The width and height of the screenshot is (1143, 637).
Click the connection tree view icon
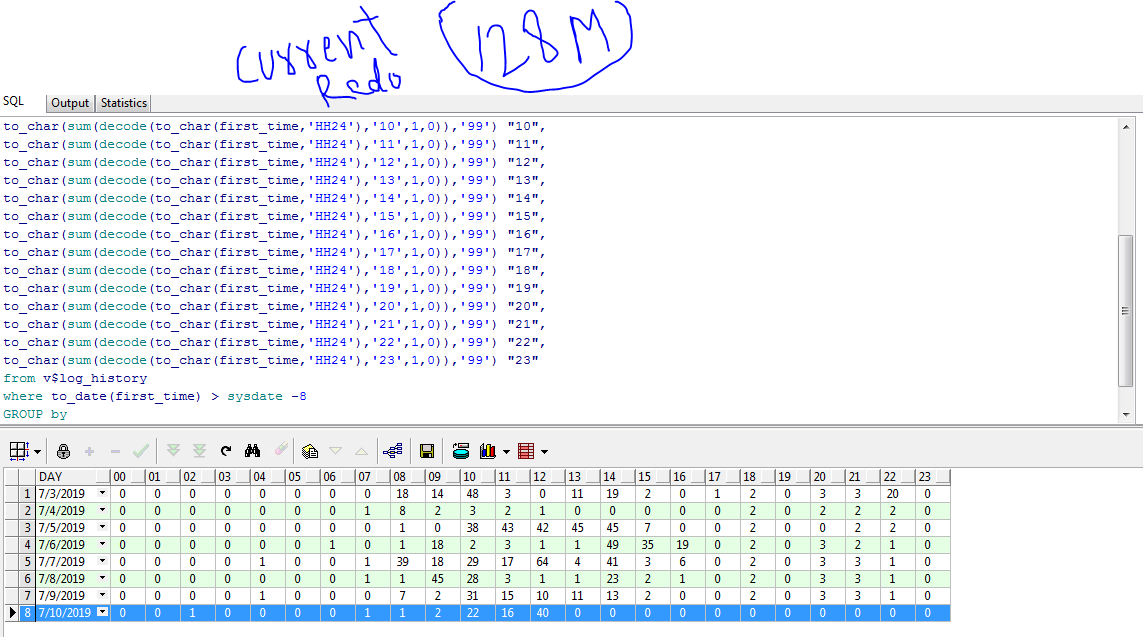(392, 451)
